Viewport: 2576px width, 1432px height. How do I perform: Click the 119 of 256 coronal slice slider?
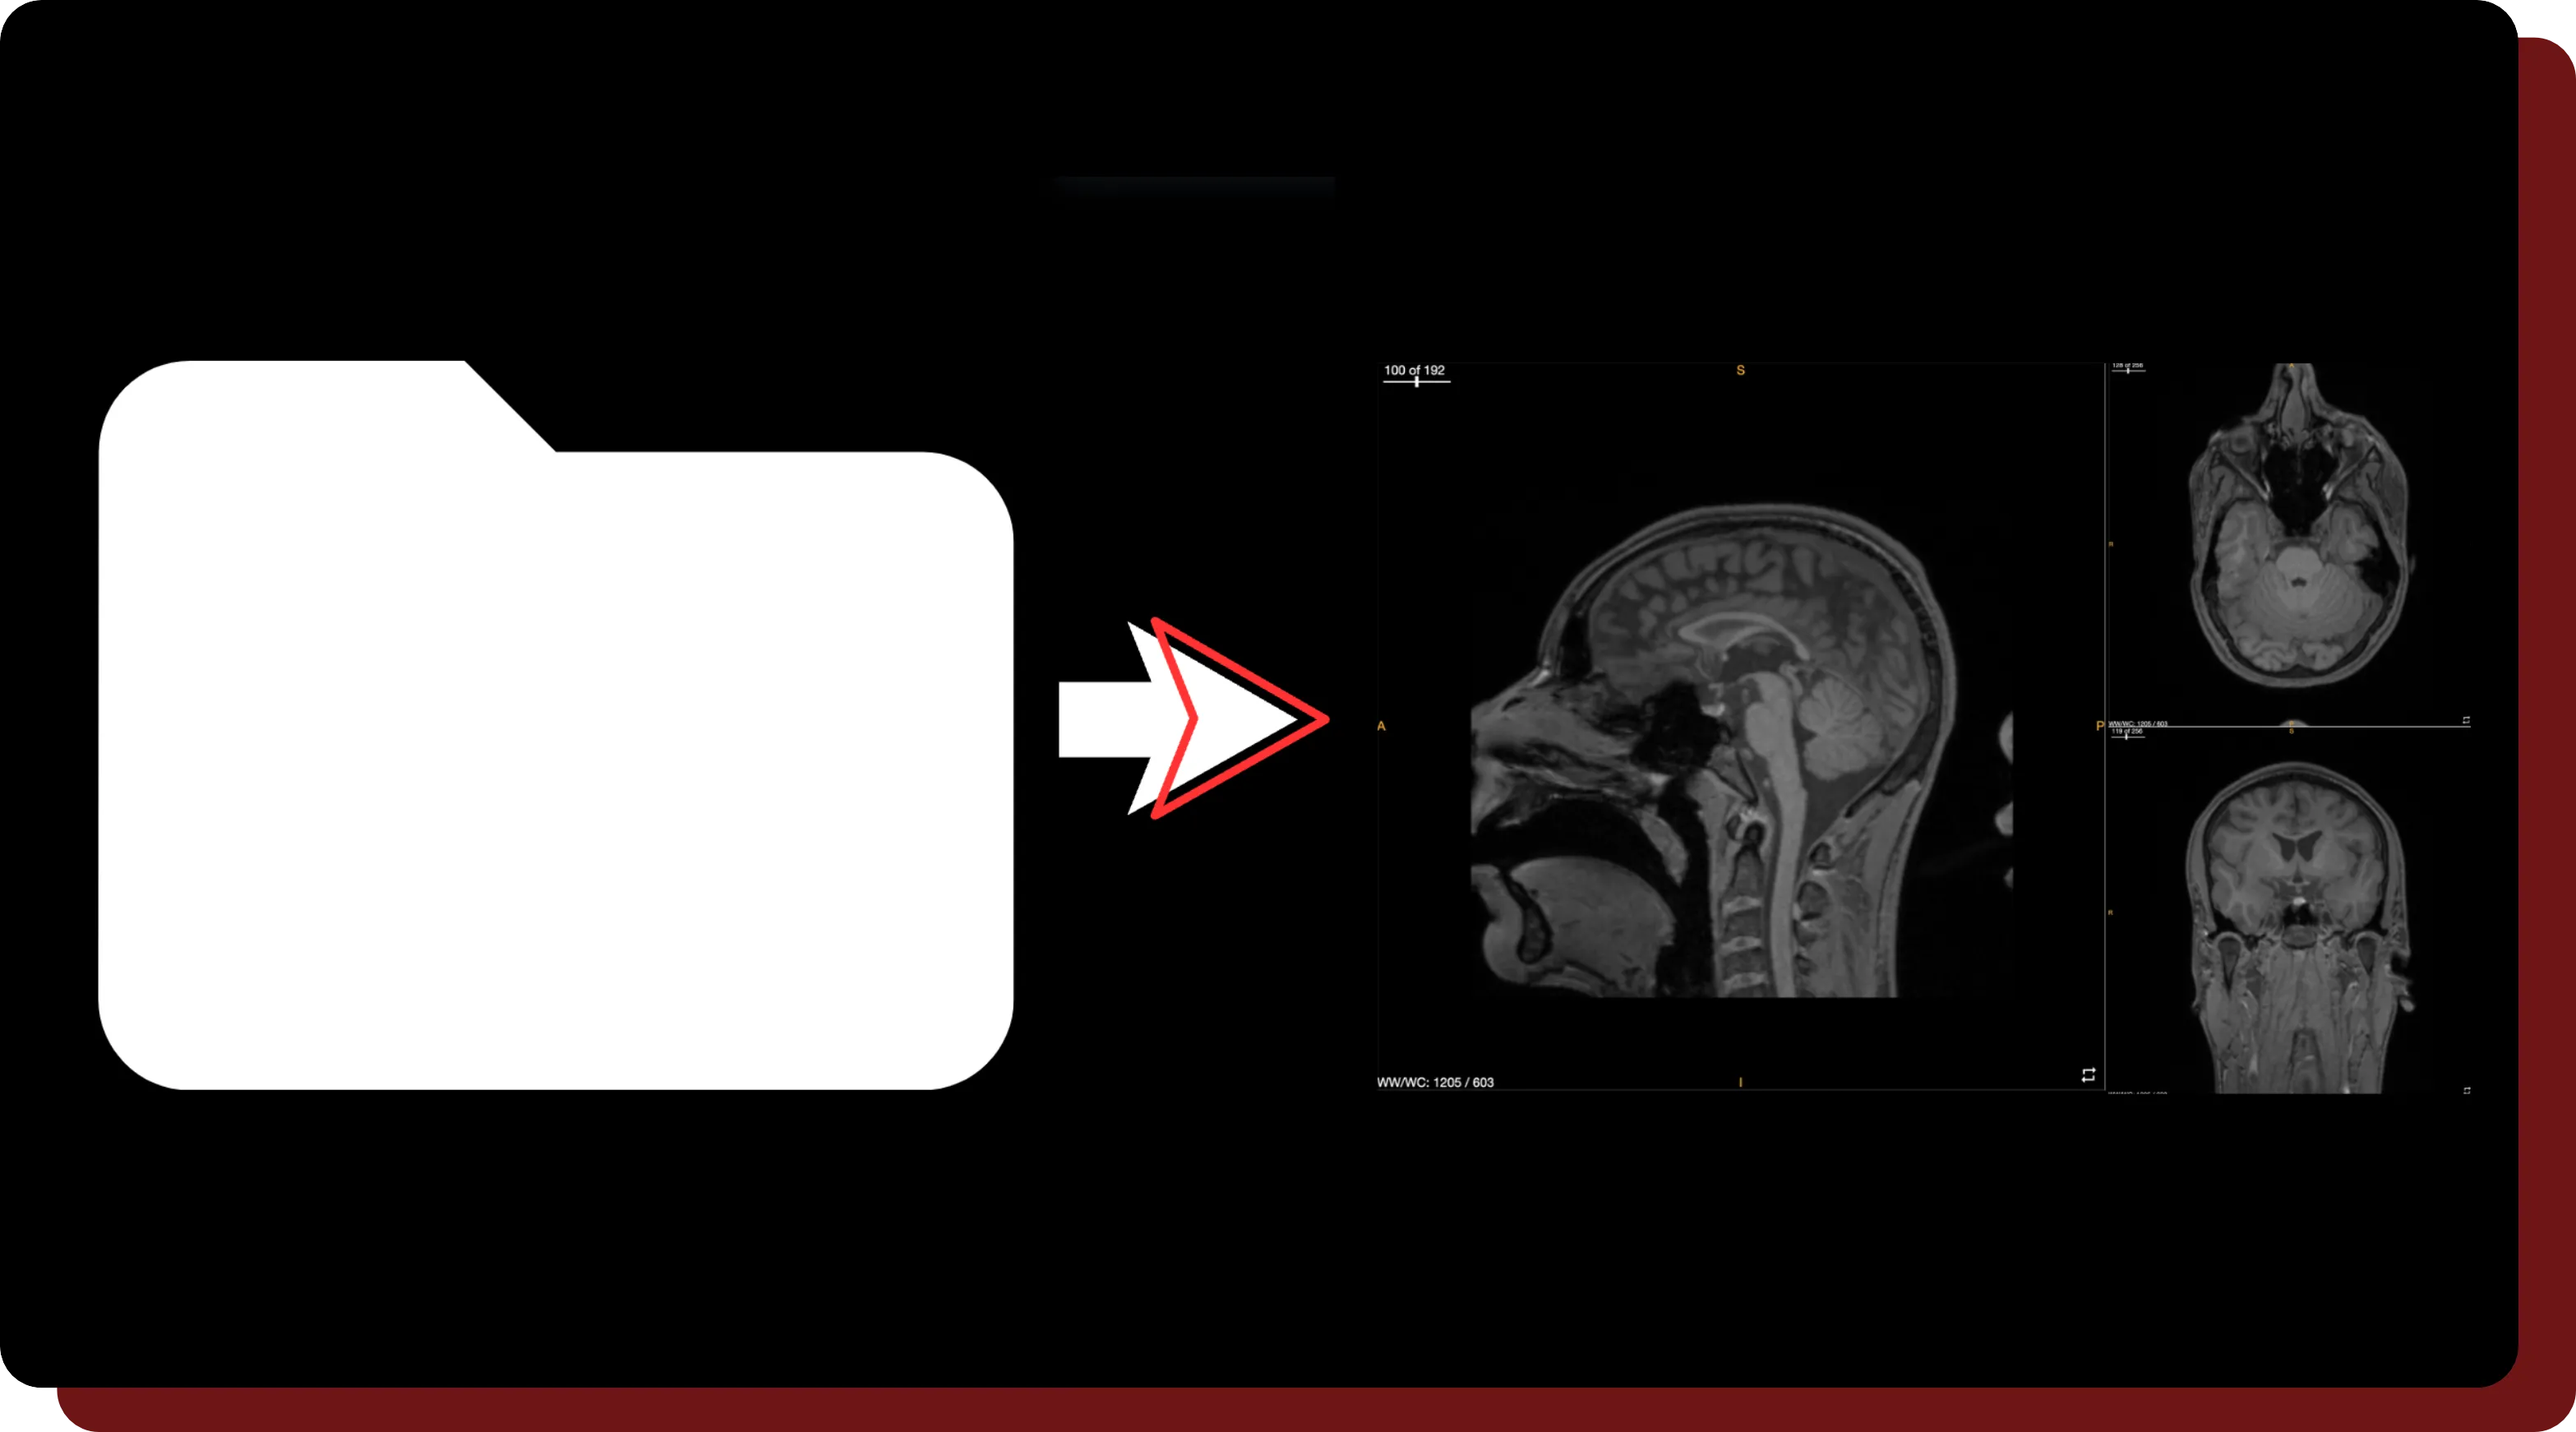click(x=2127, y=737)
